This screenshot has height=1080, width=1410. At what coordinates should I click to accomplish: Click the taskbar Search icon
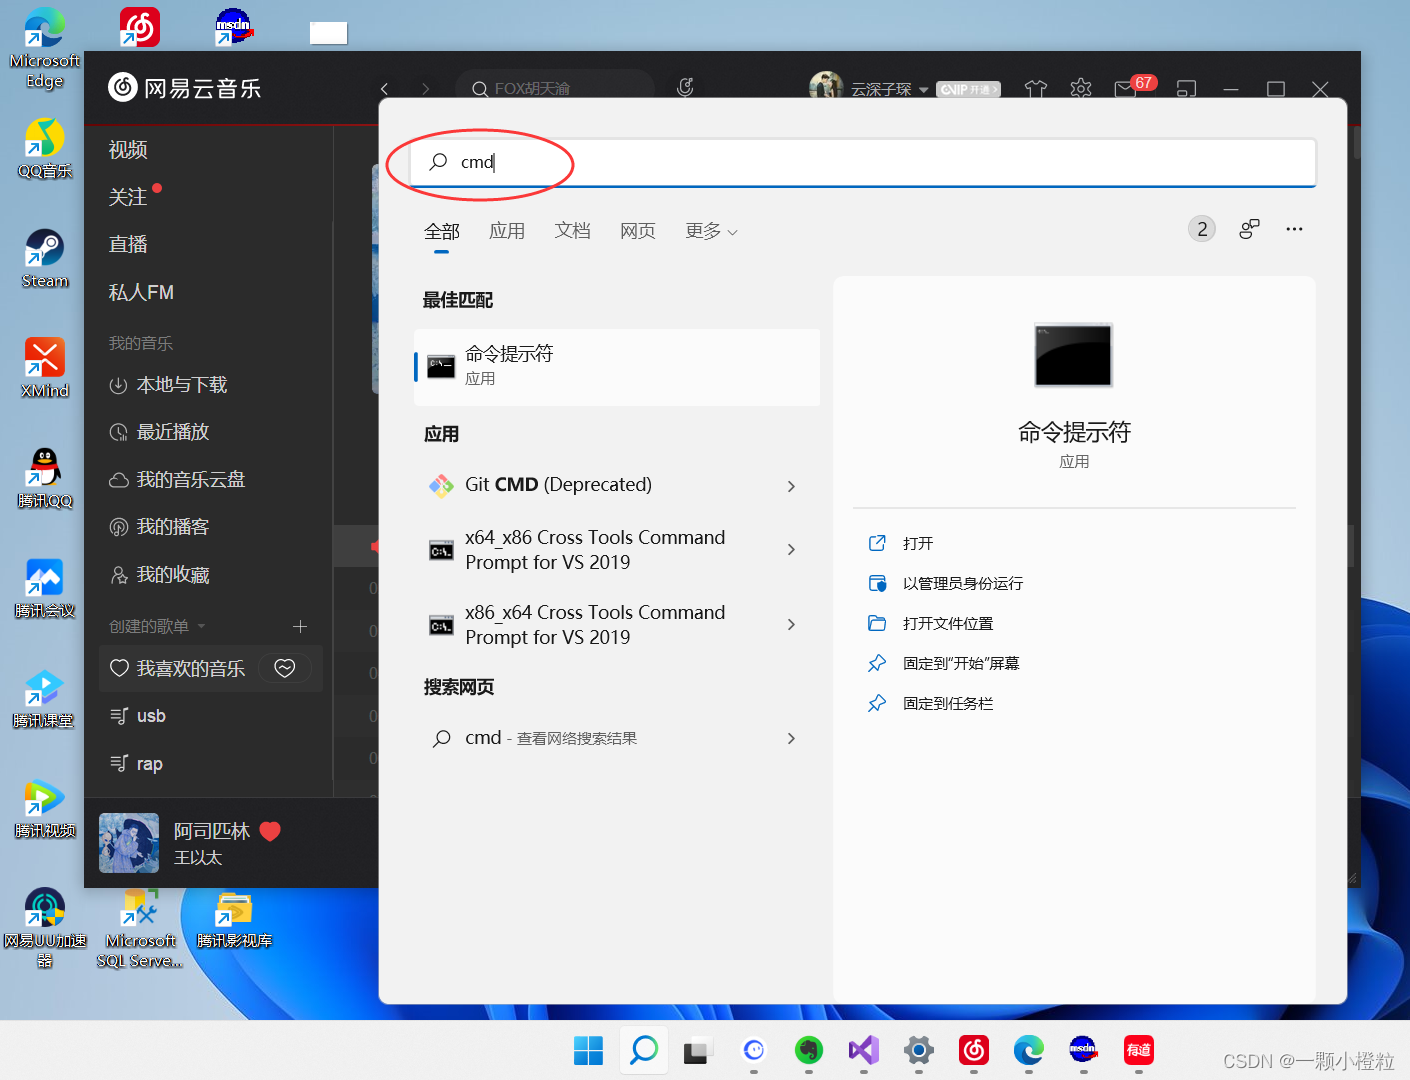(643, 1050)
